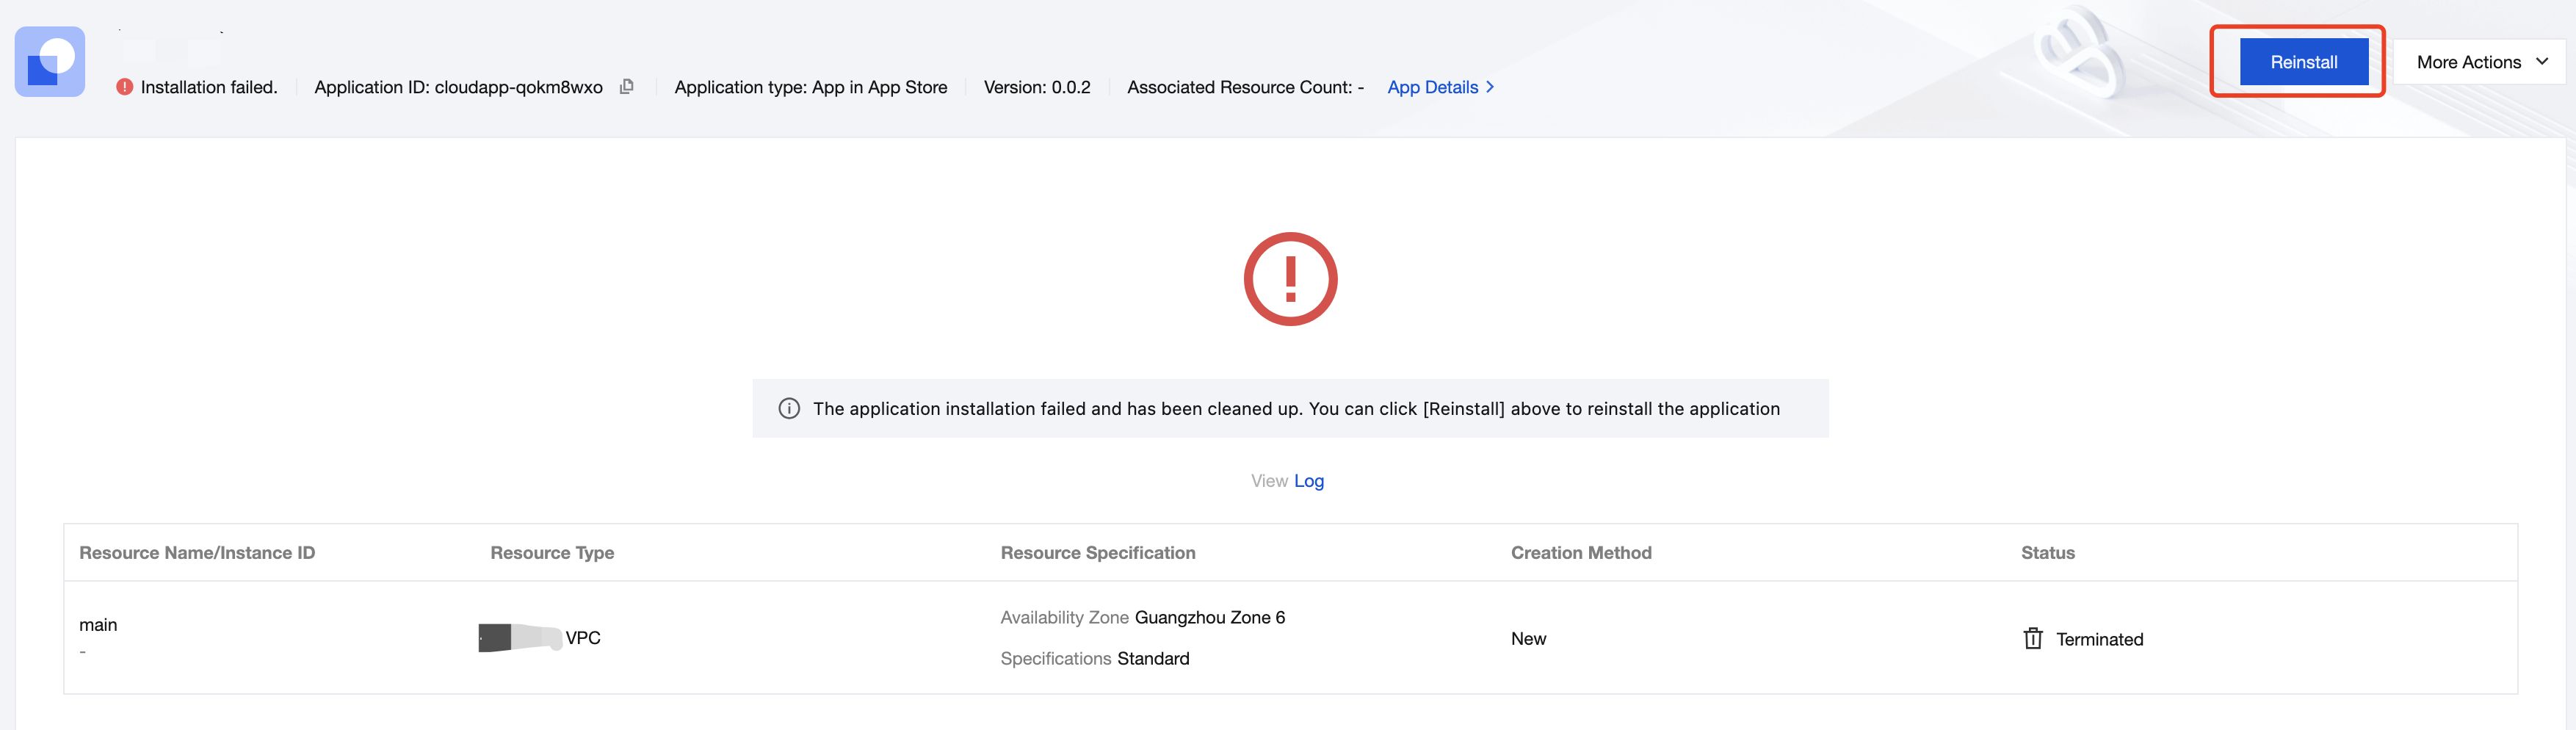This screenshot has height=730, width=2576.
Task: Click the Status column header
Action: pos(2047,553)
